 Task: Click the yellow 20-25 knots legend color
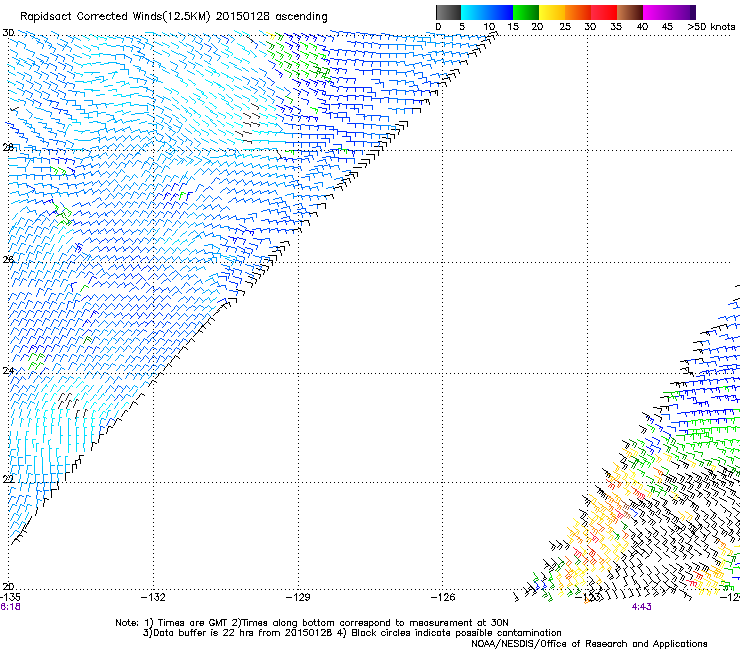pos(552,12)
